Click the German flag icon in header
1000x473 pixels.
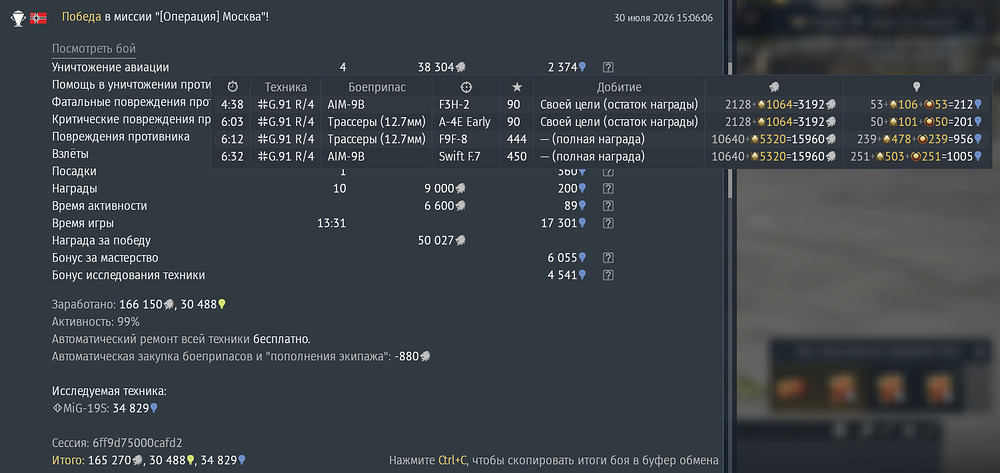click(38, 18)
